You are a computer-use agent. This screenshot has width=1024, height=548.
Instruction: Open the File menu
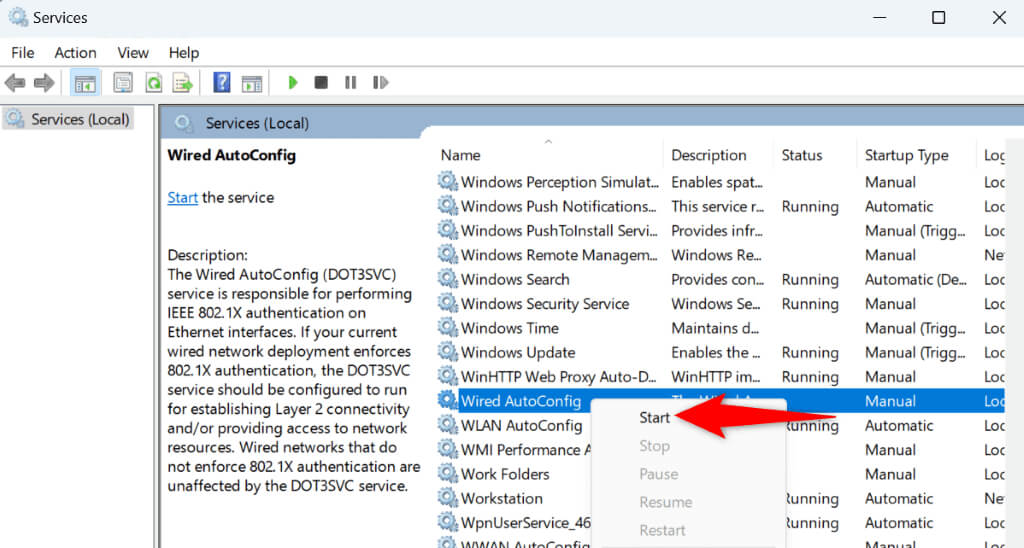pyautogui.click(x=23, y=53)
